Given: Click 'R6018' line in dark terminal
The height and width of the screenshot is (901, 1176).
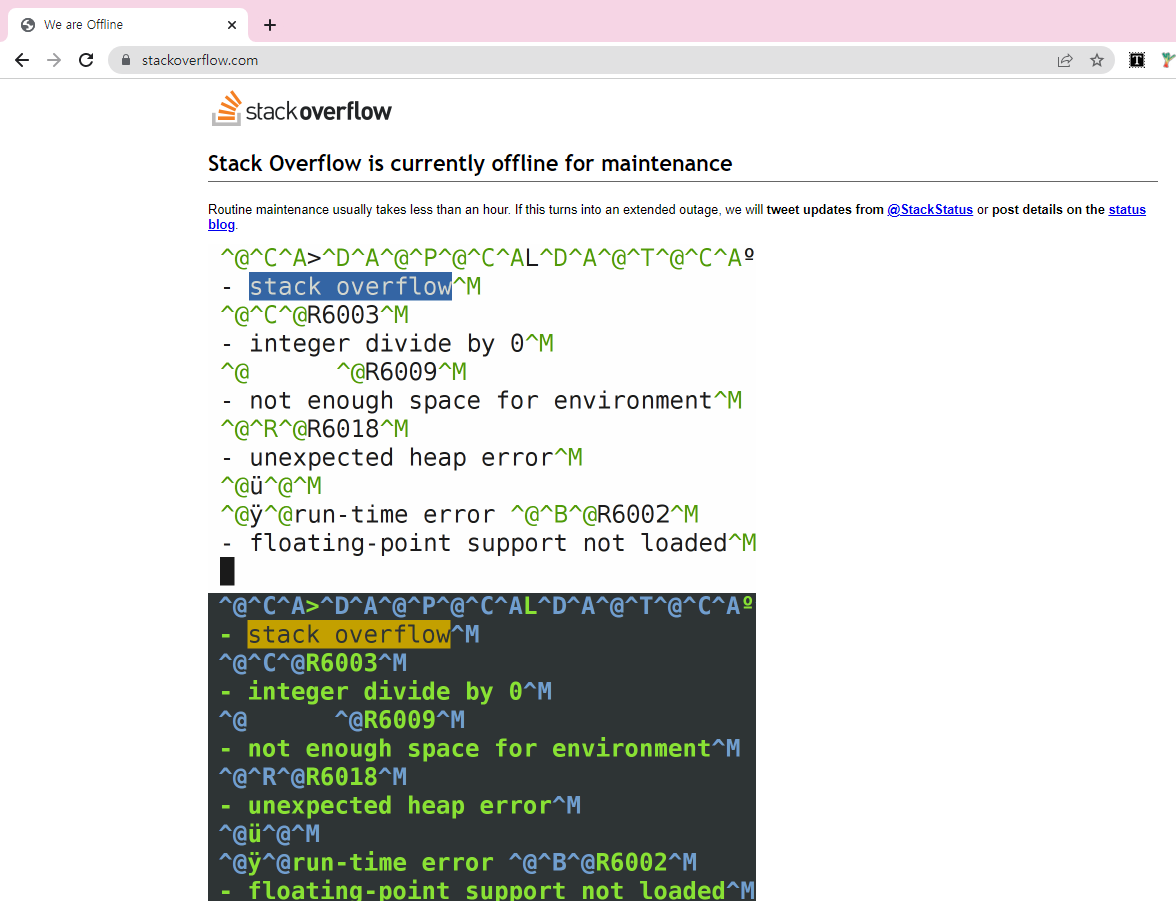Looking at the screenshot, I should (x=314, y=777).
